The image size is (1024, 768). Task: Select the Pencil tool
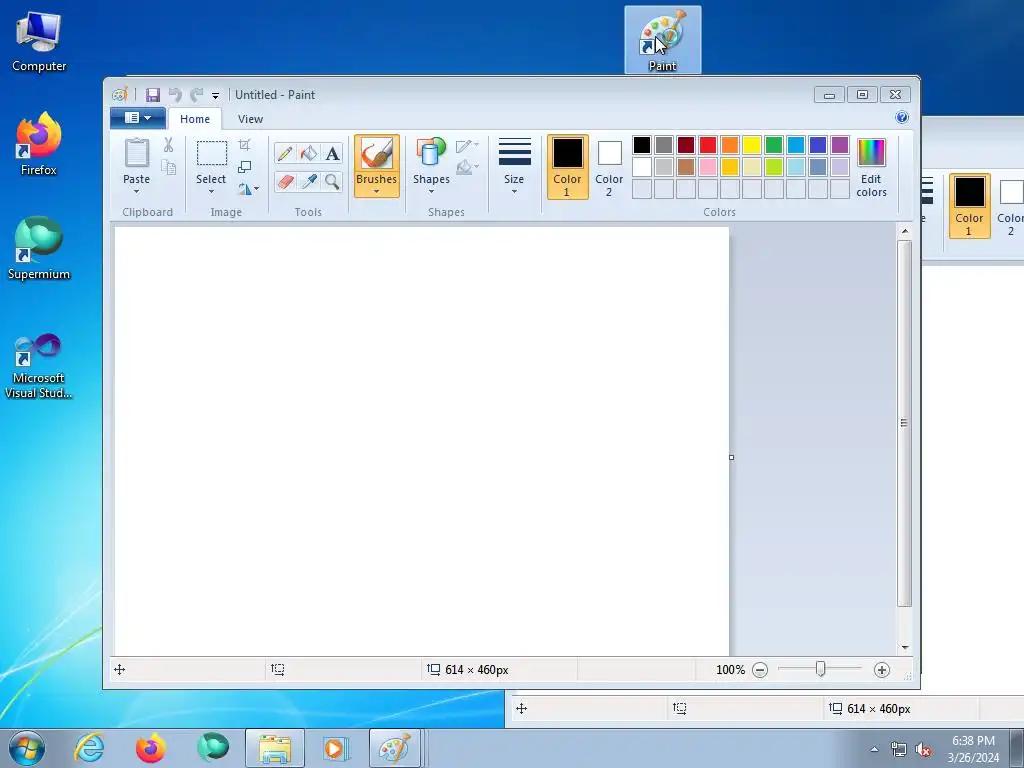(285, 153)
